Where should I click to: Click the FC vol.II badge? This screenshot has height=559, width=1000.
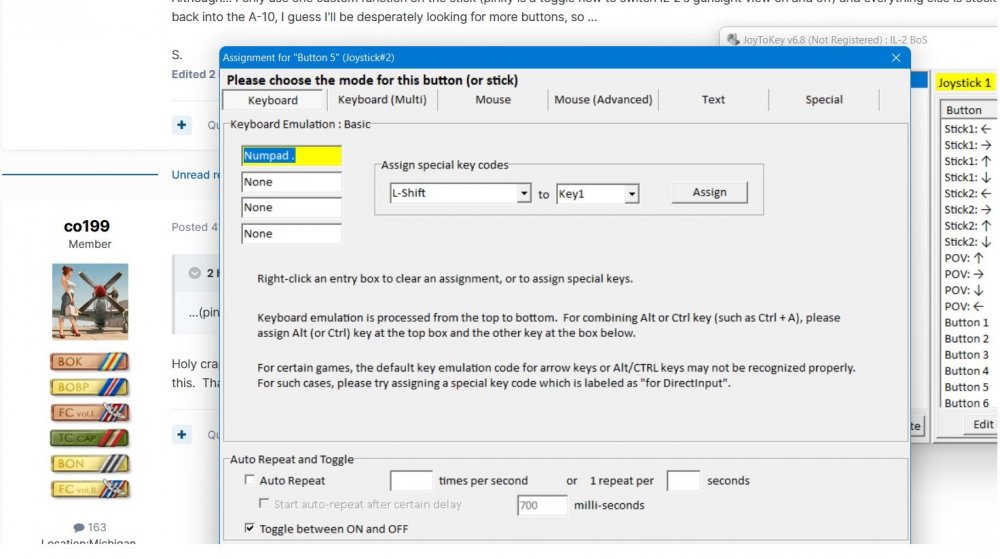click(x=89, y=489)
